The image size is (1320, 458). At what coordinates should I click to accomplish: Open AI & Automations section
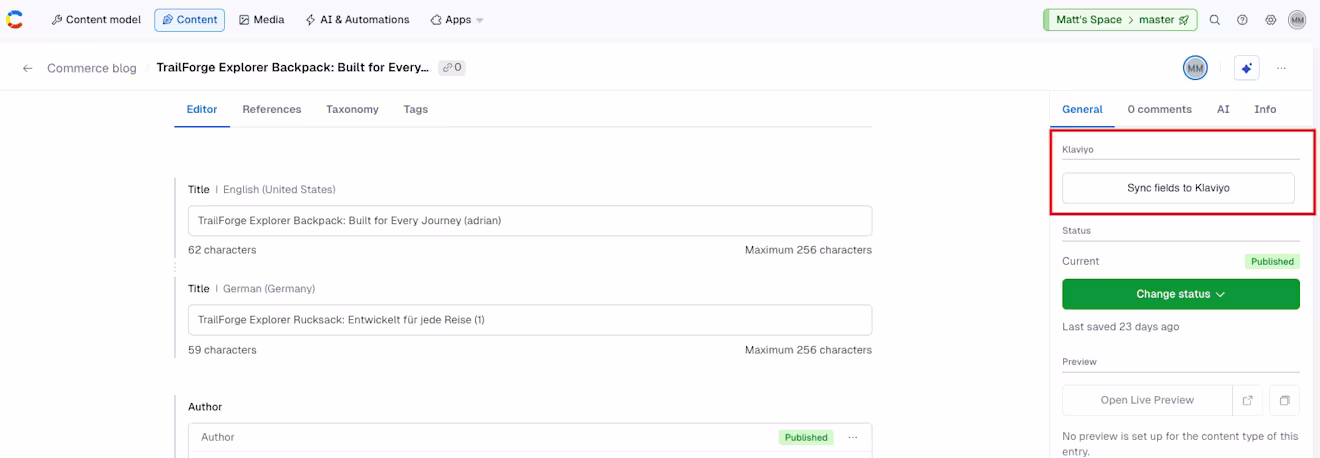tap(358, 20)
